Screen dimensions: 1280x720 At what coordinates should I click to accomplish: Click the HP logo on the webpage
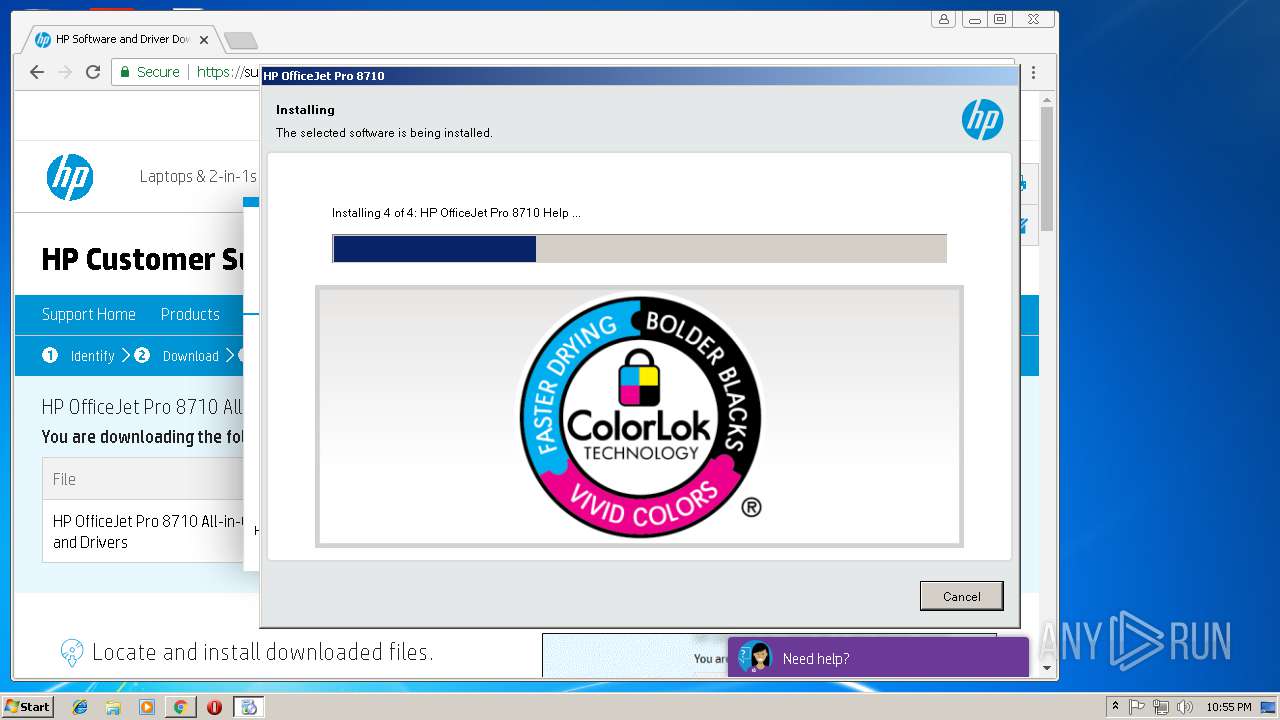pyautogui.click(x=70, y=177)
